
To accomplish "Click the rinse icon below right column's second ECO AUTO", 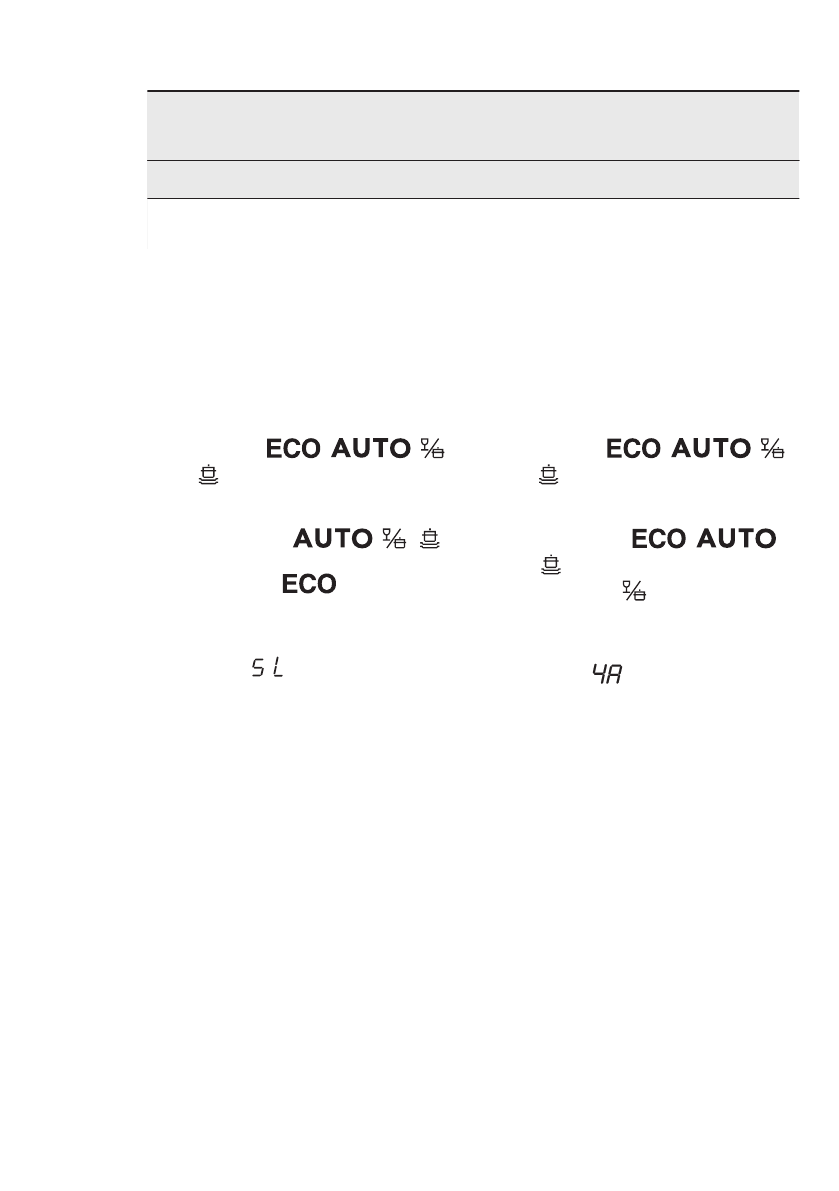I will (550, 565).
